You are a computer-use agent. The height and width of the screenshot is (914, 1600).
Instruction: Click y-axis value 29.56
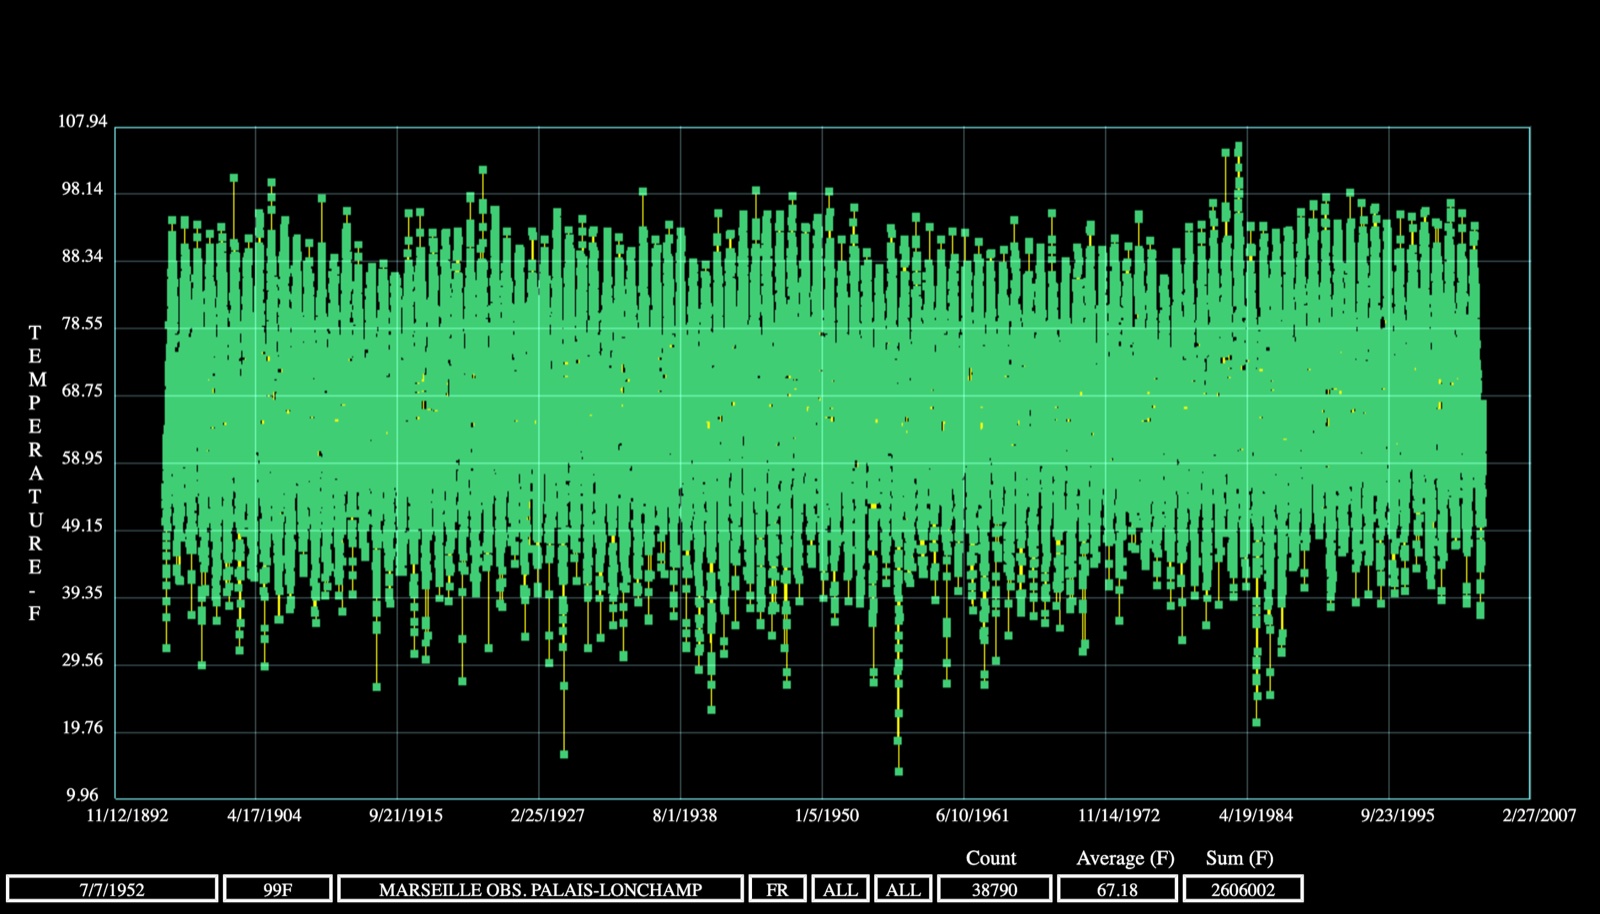coord(82,661)
